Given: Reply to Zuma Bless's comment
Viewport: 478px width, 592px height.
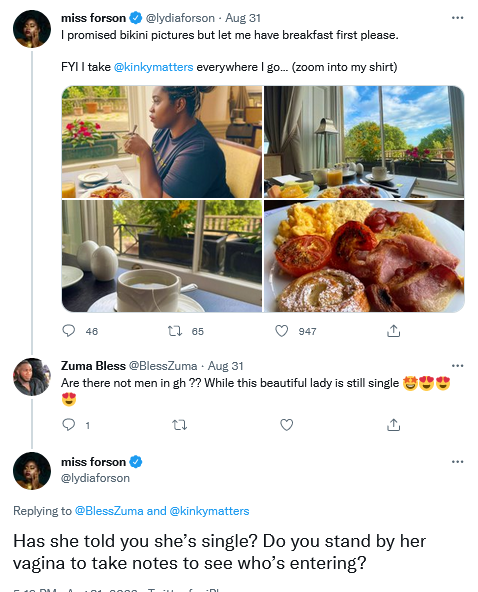Looking at the screenshot, I should (x=69, y=425).
